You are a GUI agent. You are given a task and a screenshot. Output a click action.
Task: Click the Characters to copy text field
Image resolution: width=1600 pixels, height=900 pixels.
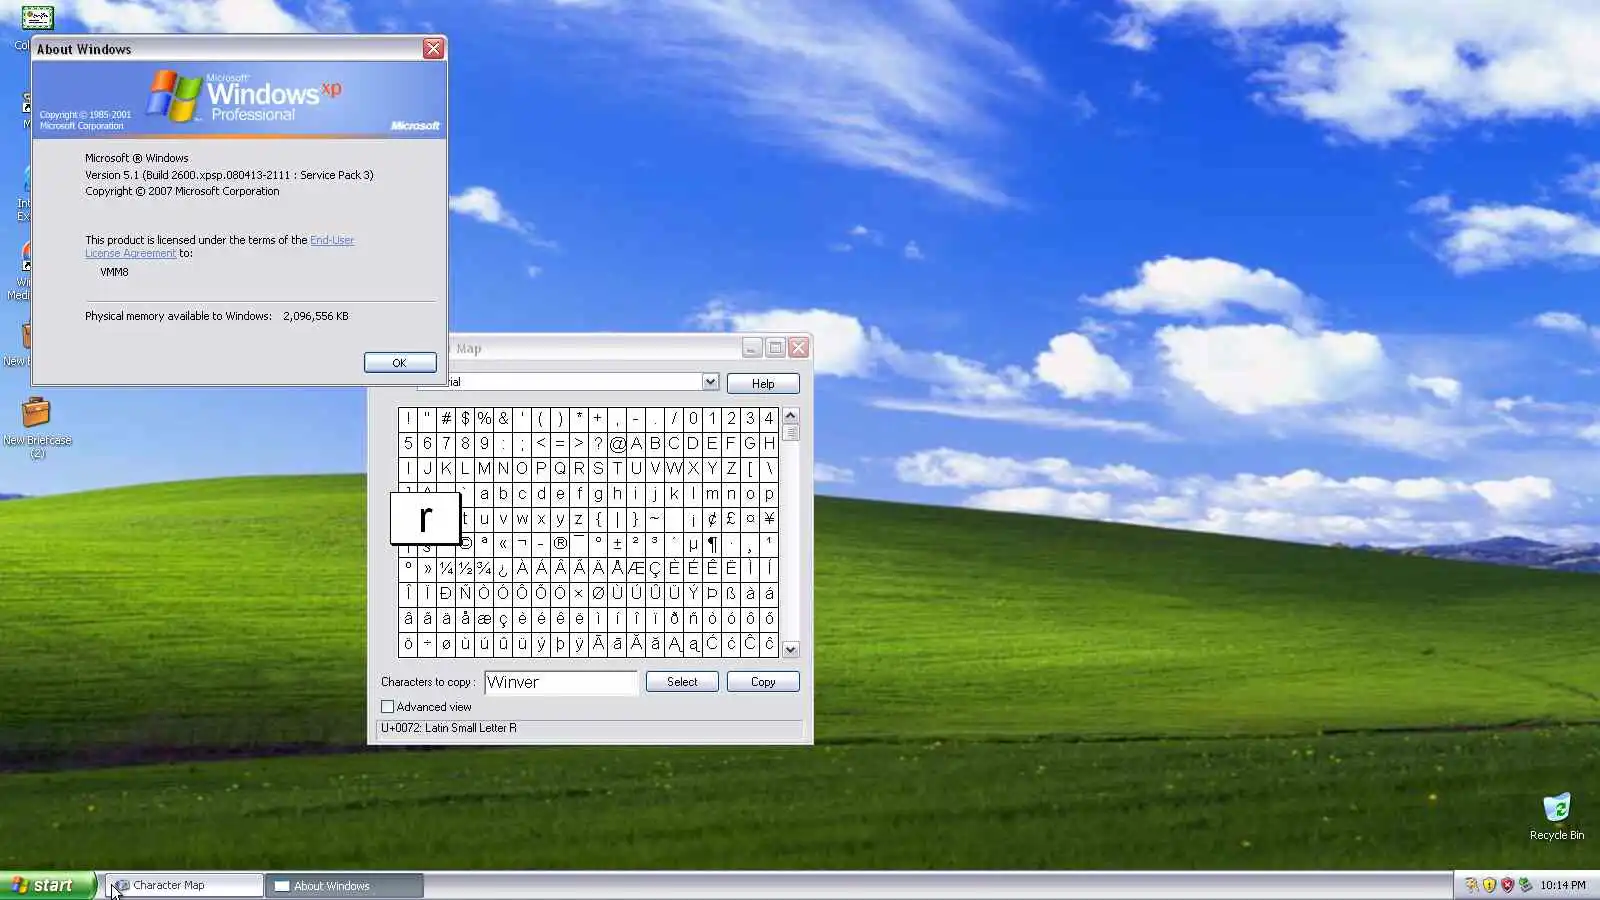561,682
